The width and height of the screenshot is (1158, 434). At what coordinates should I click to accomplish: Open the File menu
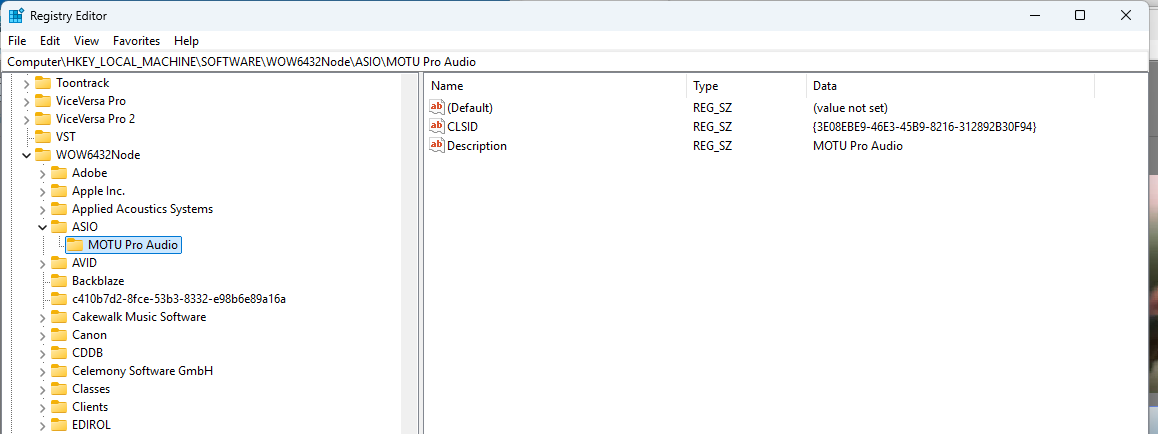click(x=17, y=41)
